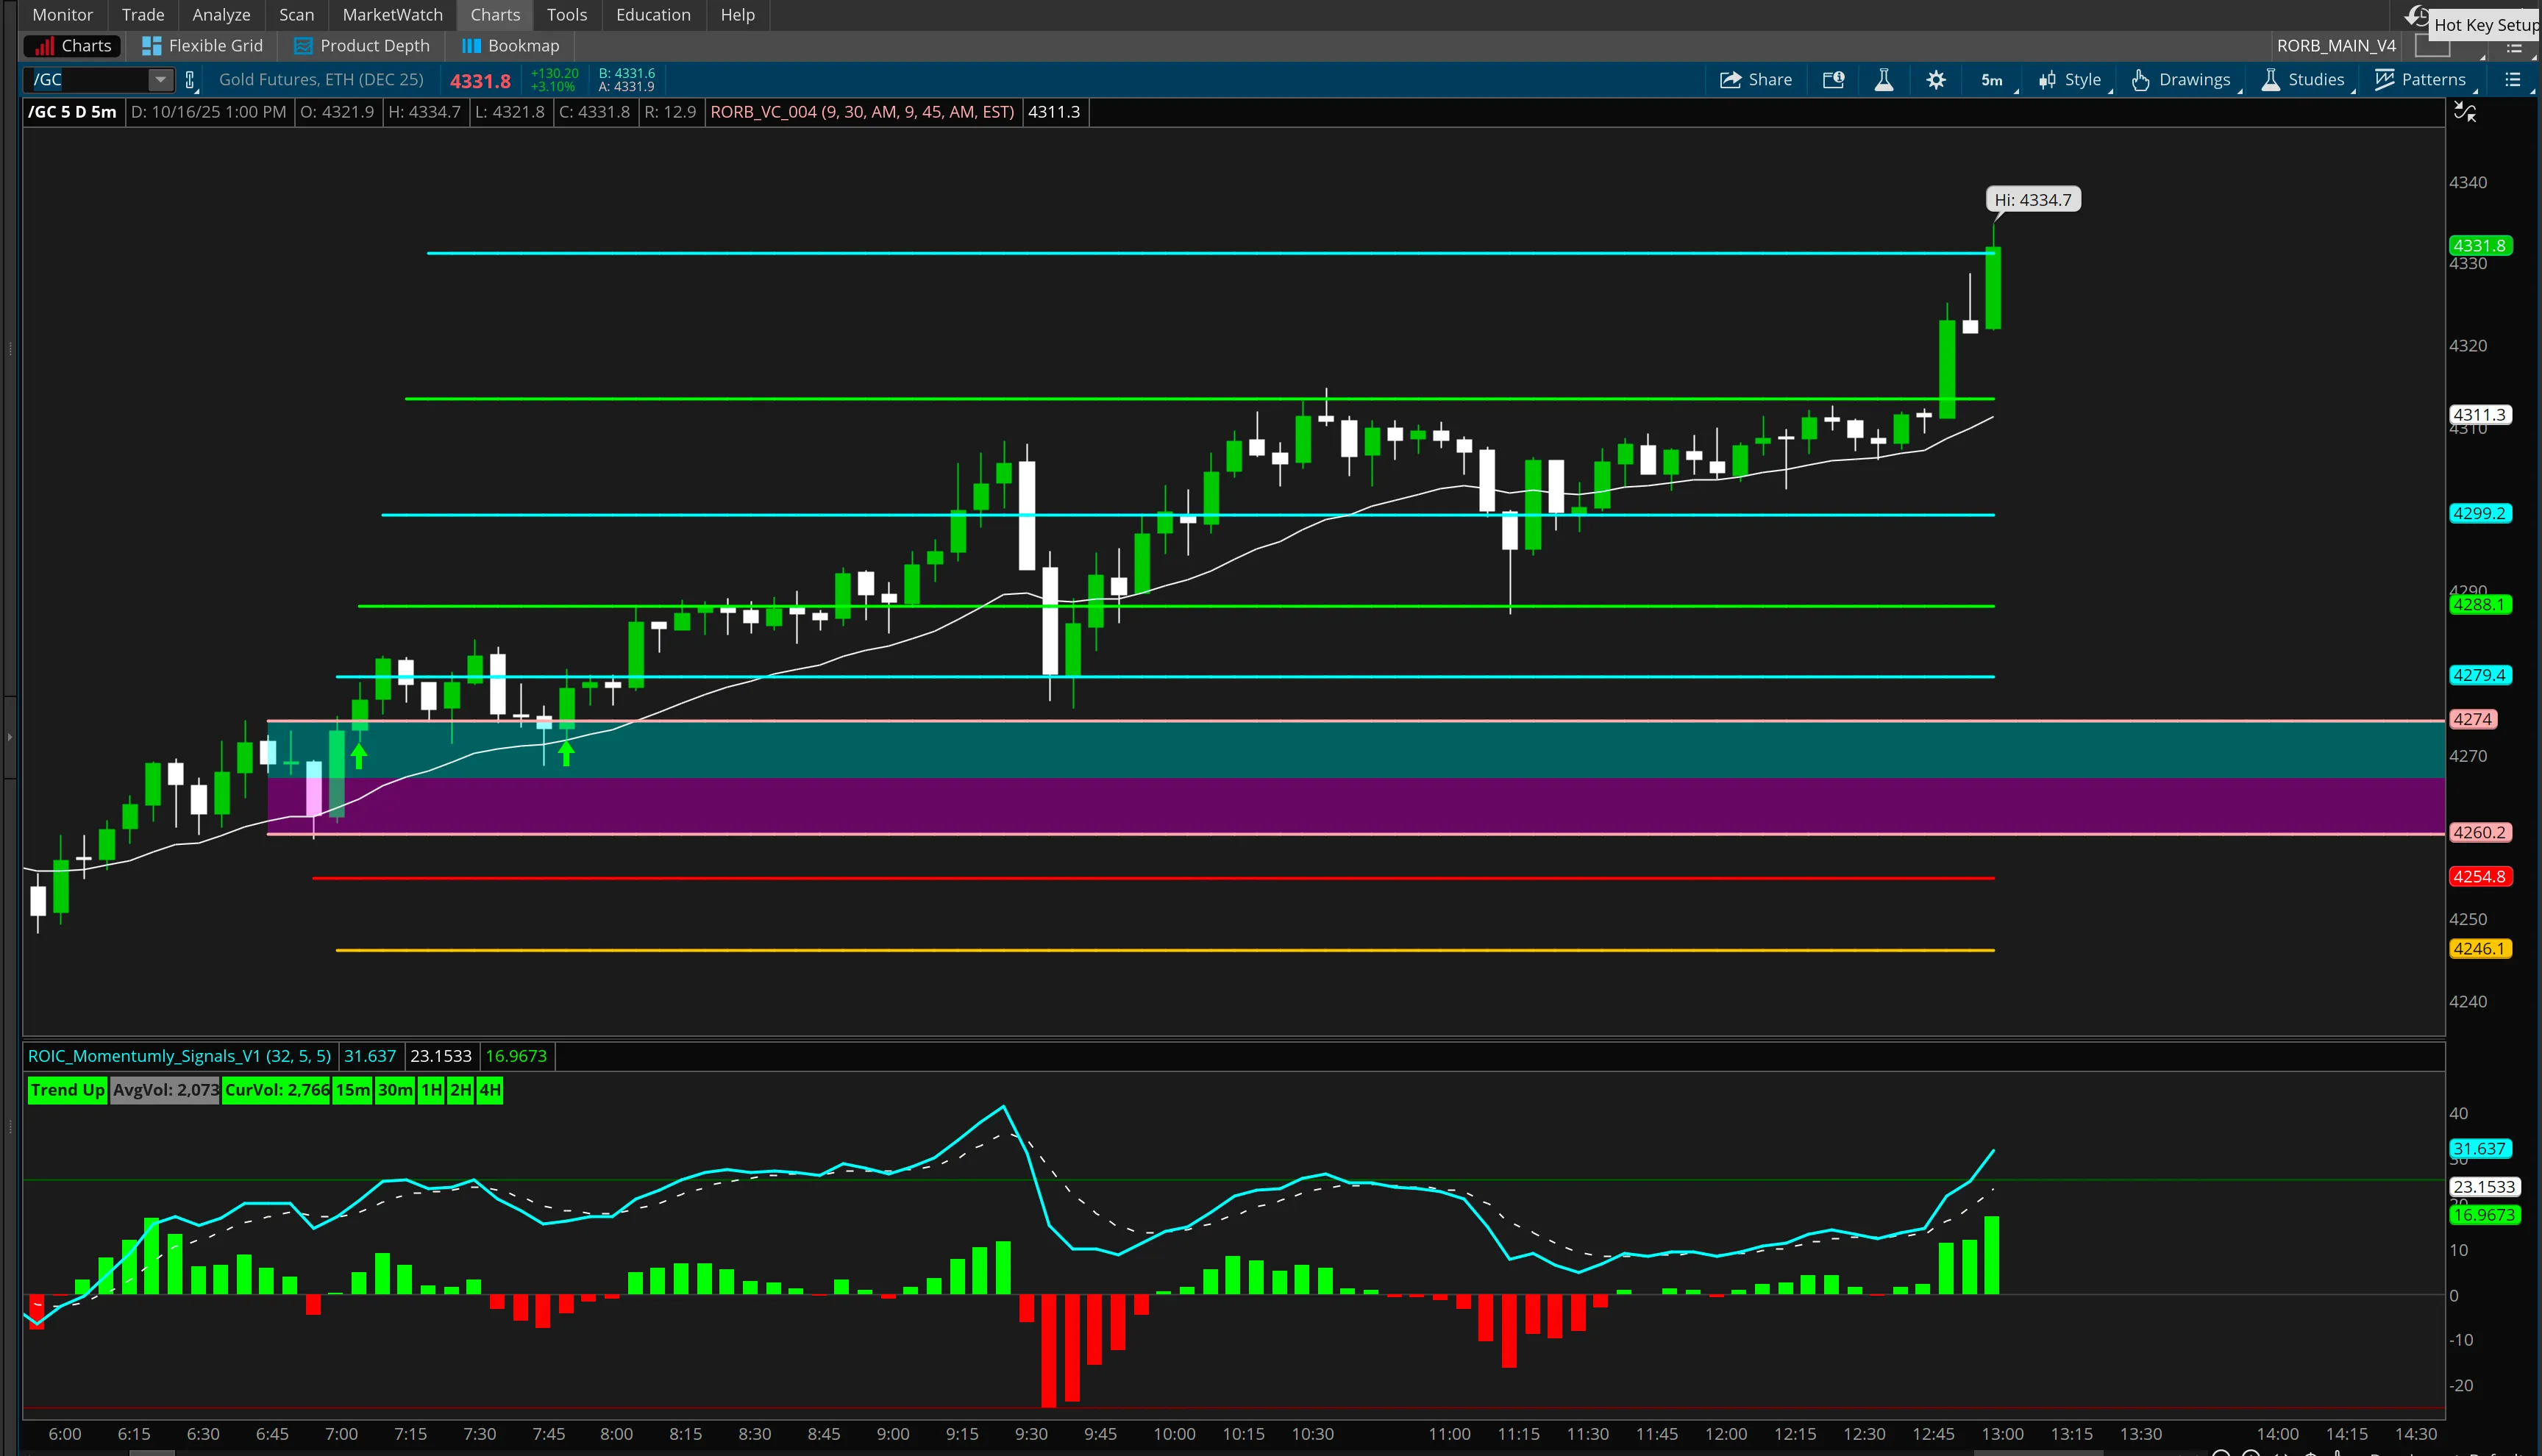Screen dimensions: 2542x1456
Task: Click the chart collapse arrows icon
Action: tap(2465, 113)
